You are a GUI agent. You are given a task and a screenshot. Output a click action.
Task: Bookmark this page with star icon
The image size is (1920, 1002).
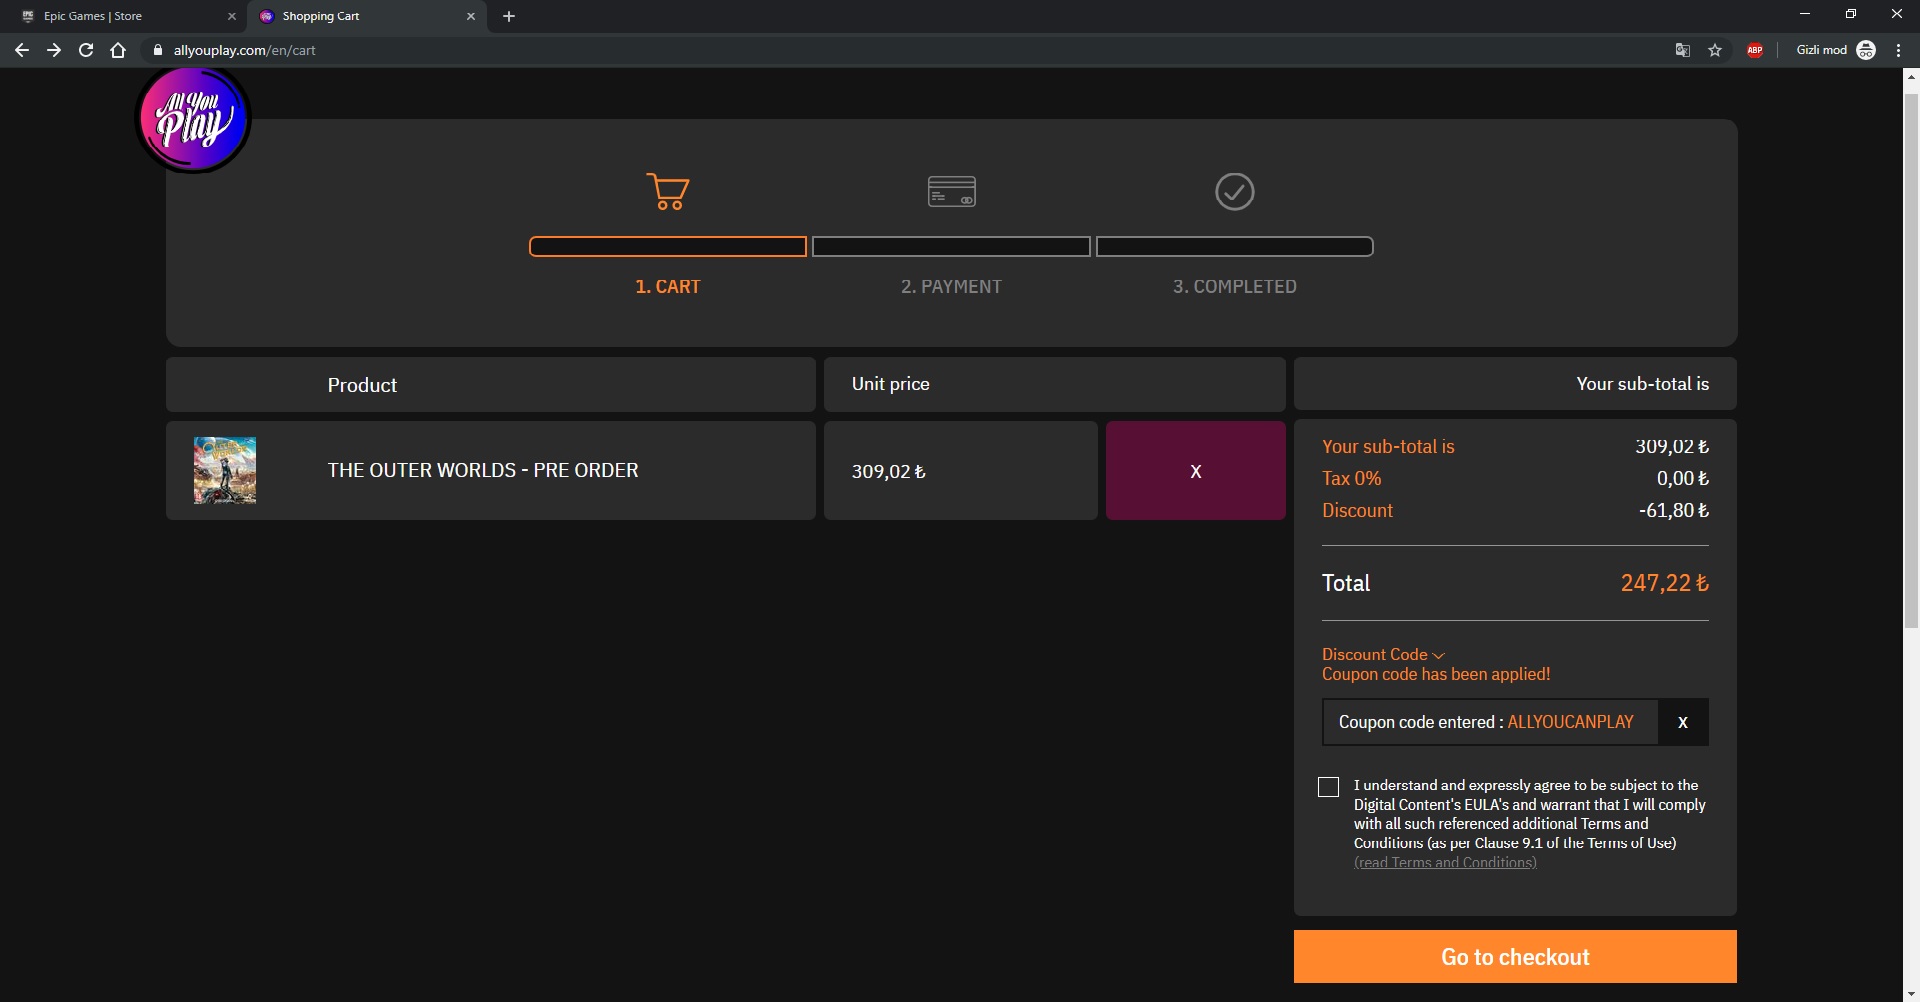[x=1715, y=50]
